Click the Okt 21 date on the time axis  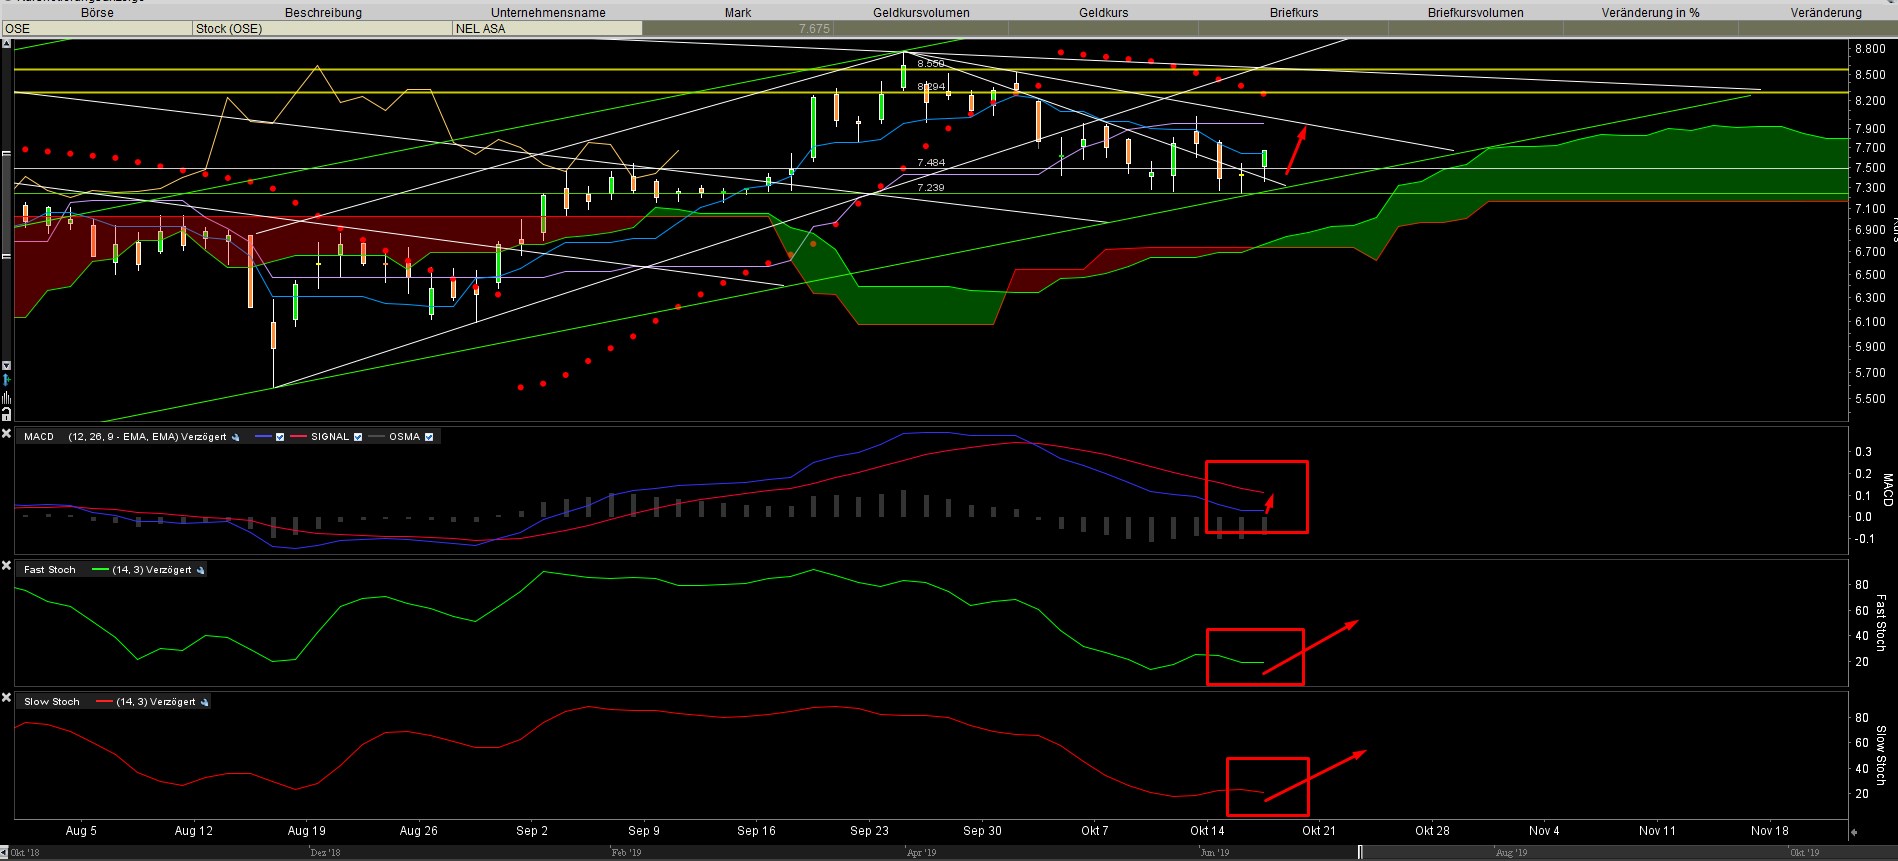click(x=1319, y=831)
